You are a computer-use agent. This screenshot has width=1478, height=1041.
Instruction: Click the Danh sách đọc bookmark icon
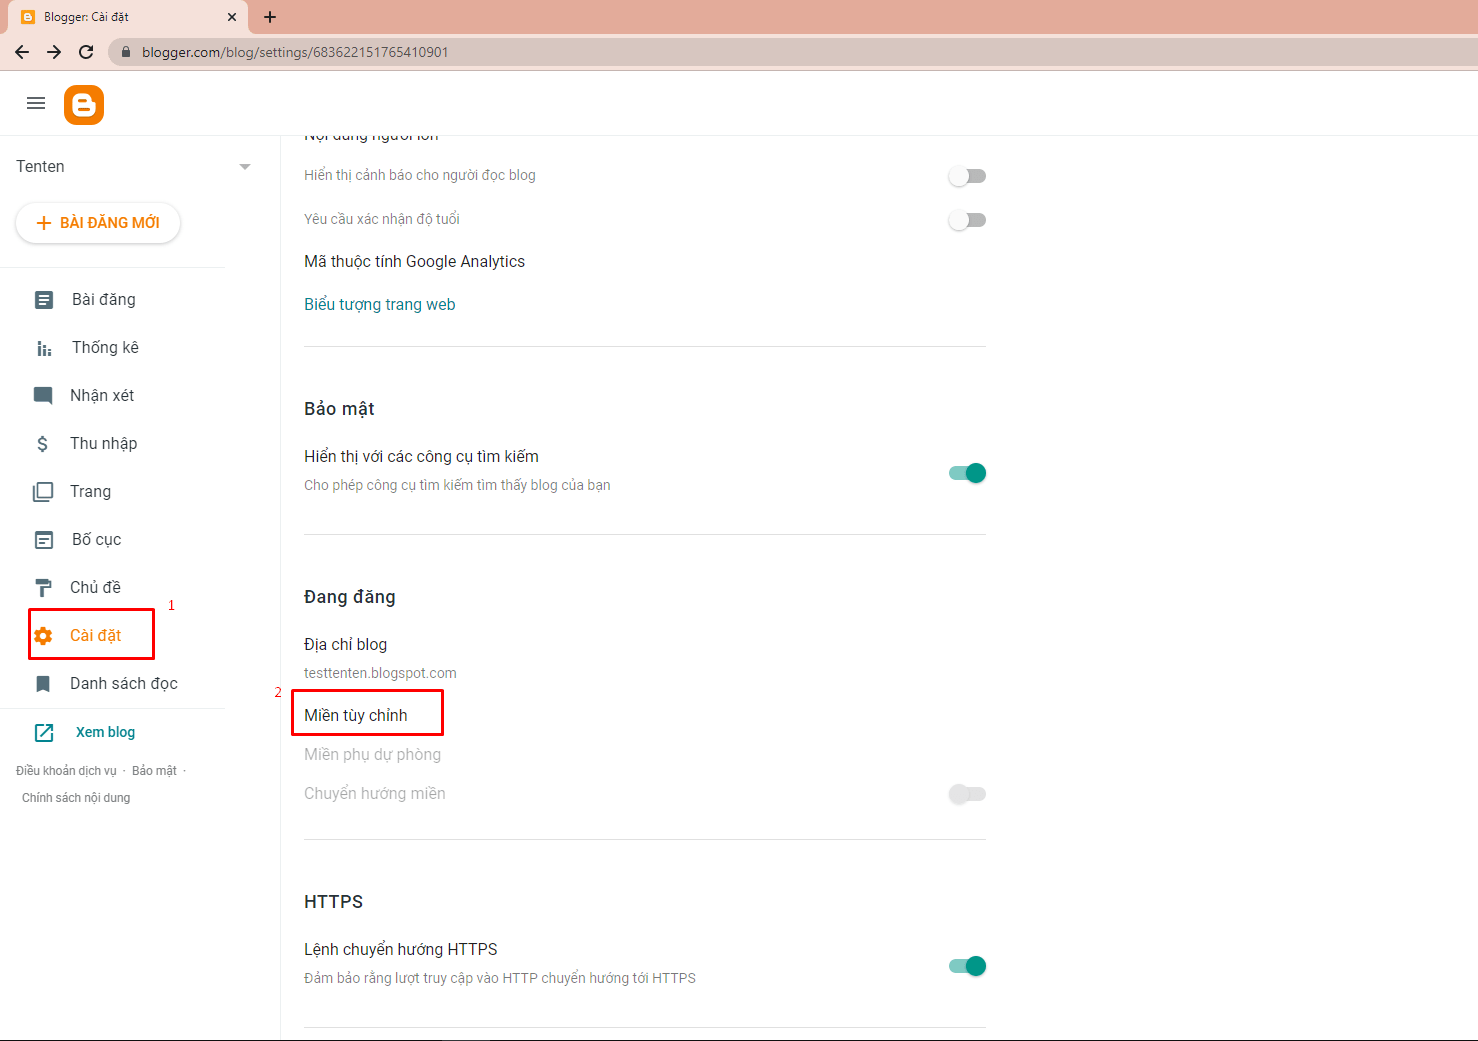[43, 684]
